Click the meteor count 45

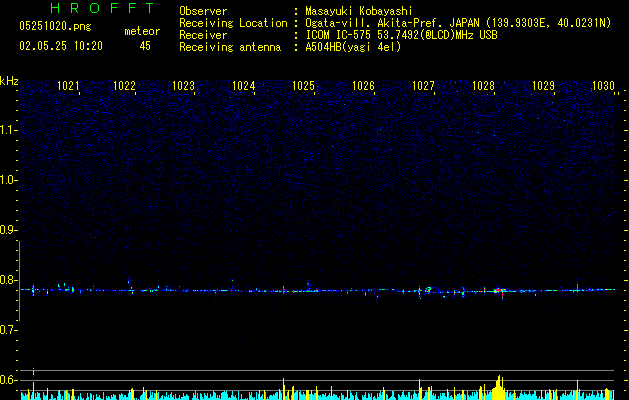pyautogui.click(x=145, y=46)
